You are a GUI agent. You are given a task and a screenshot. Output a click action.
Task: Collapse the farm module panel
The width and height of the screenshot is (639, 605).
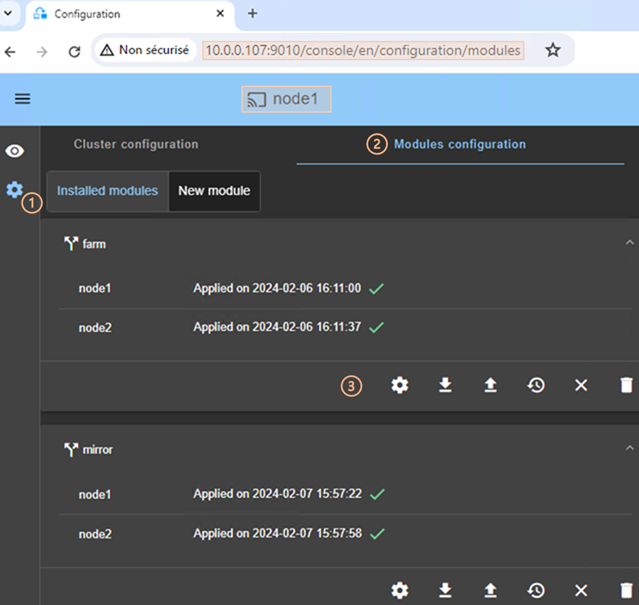pos(628,242)
